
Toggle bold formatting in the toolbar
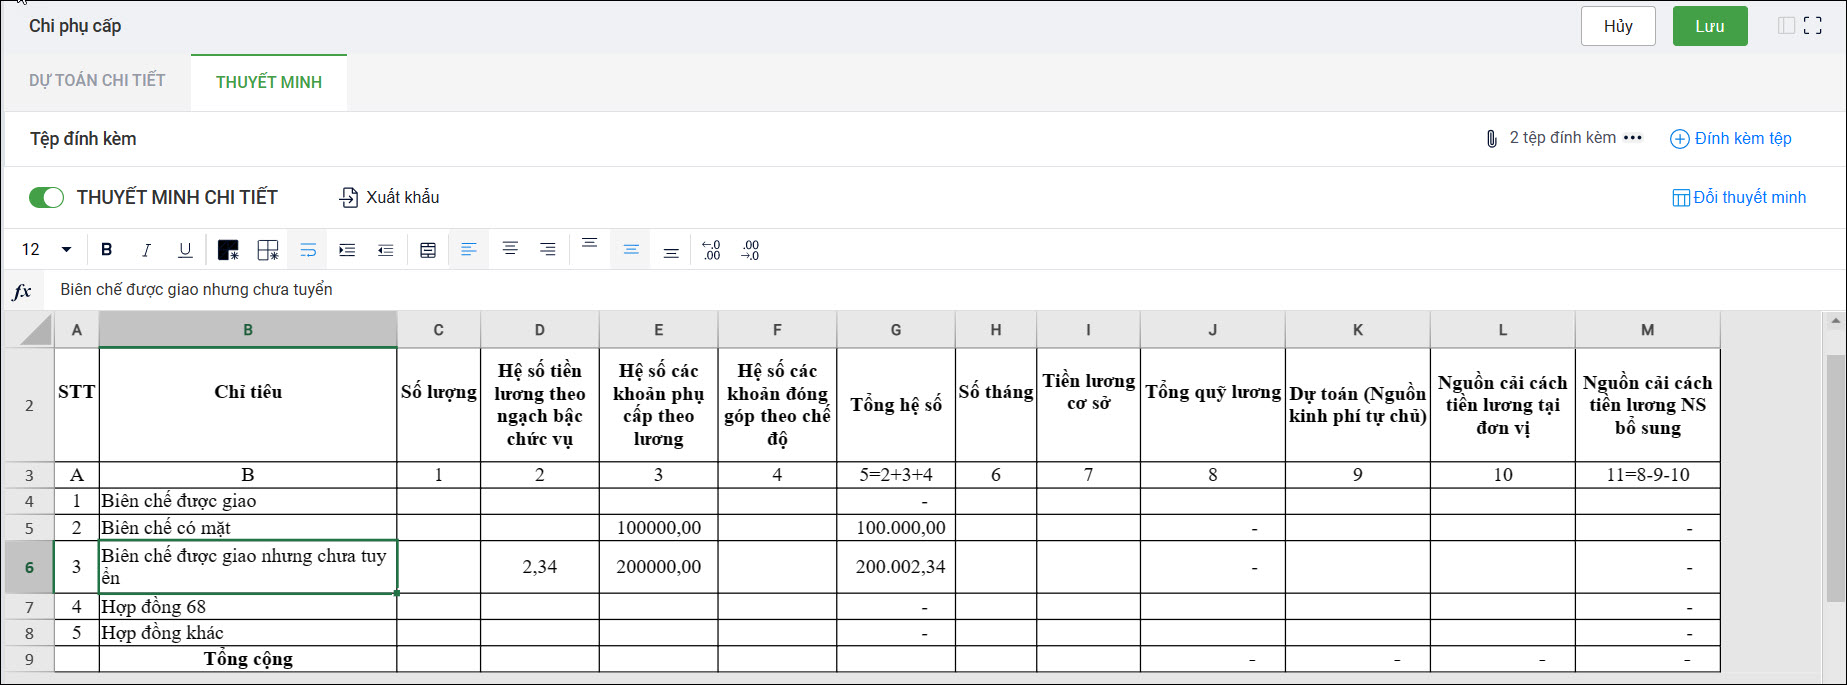pos(106,250)
